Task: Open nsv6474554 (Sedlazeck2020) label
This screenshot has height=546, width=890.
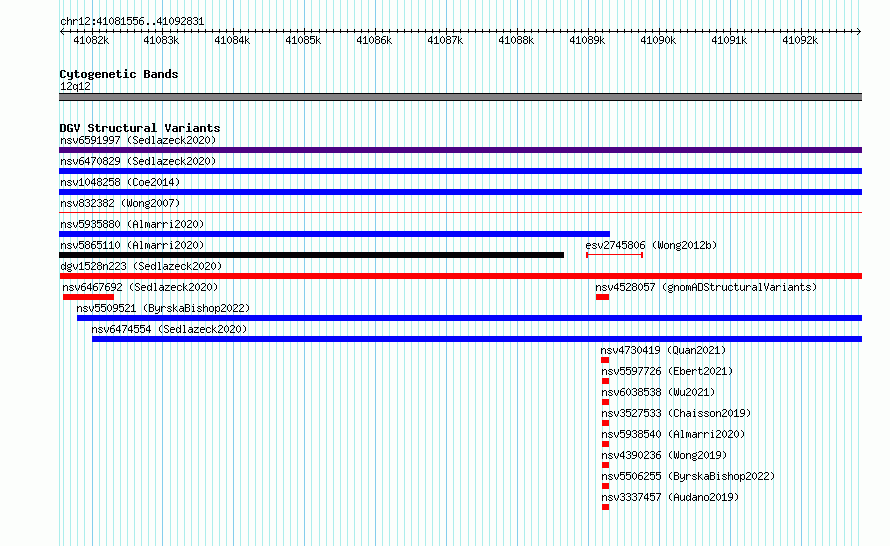Action: coord(169,329)
